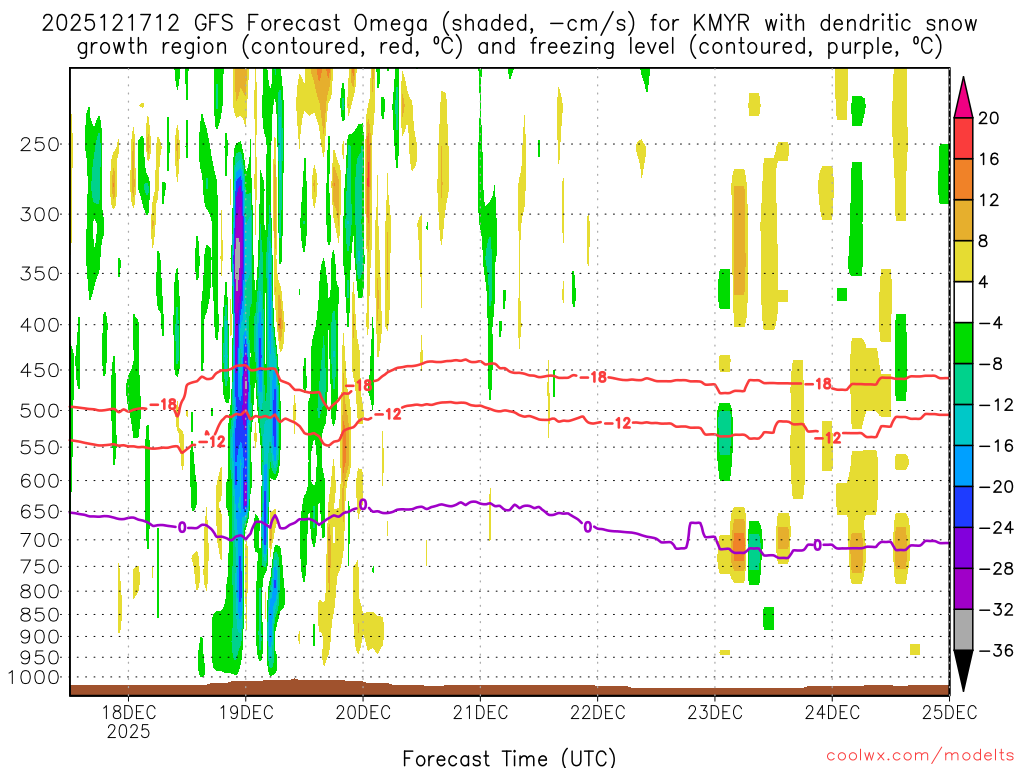
Task: Click the purple 0 freezing label near 22DEC
Action: (588, 526)
